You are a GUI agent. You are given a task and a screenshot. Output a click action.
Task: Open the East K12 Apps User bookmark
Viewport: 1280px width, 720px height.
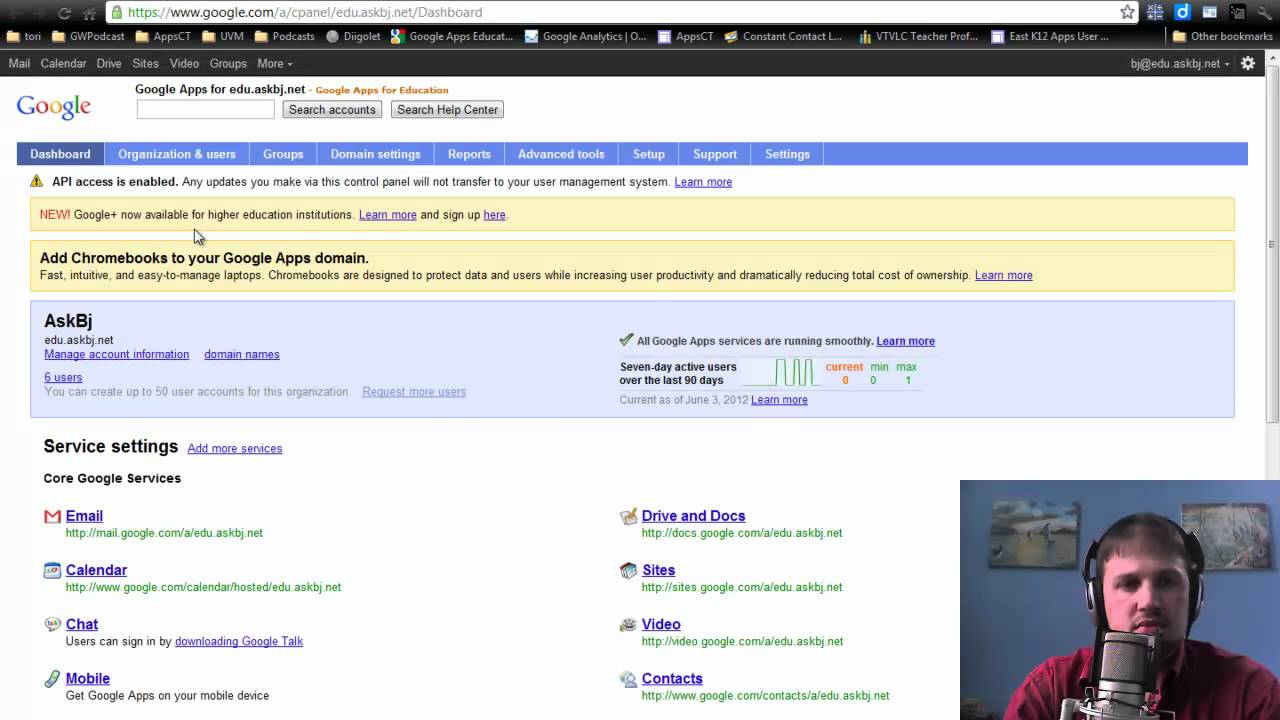[1050, 36]
